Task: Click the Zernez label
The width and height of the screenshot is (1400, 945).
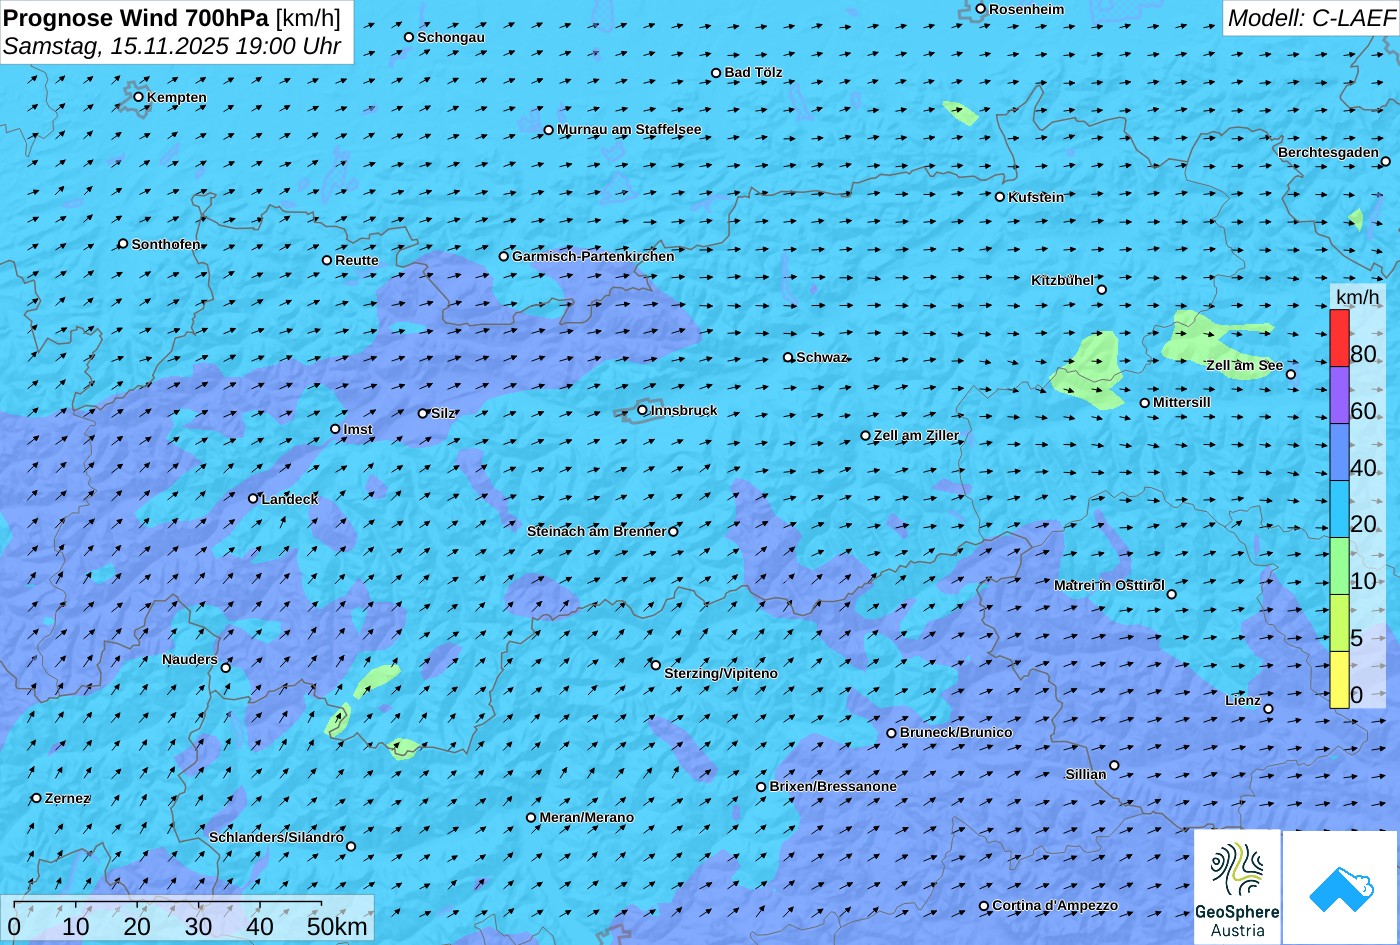Action: (68, 798)
